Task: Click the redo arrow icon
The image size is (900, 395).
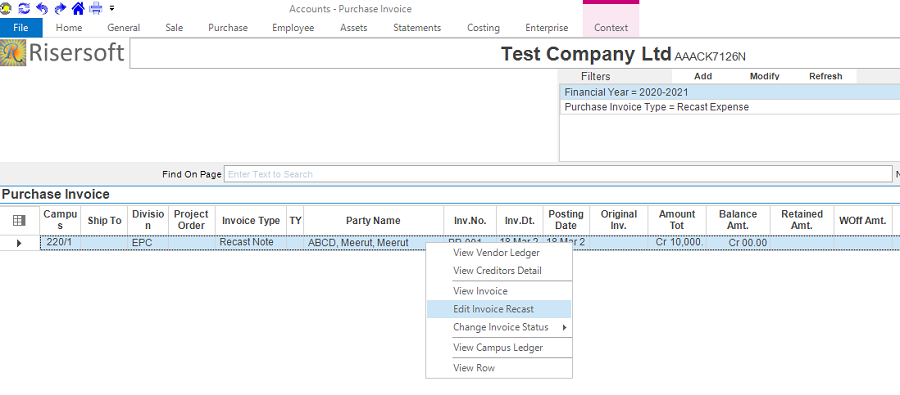Action: (60, 8)
